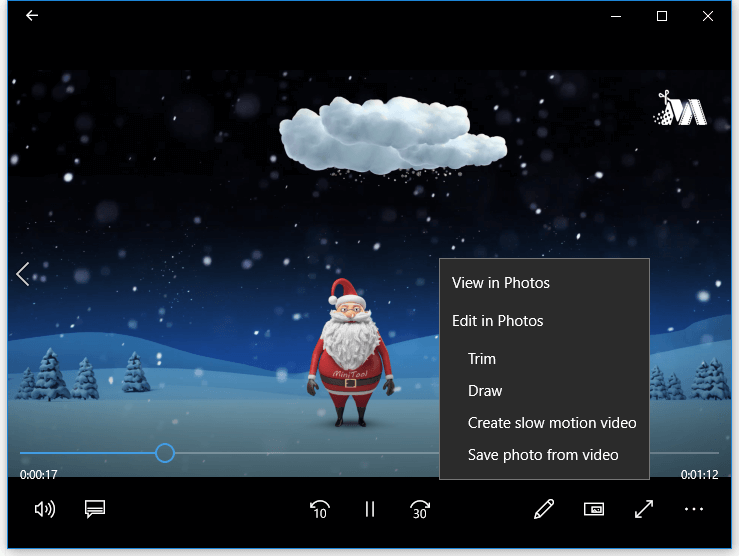The height and width of the screenshot is (556, 739).
Task: Minimize the video player window
Action: pos(616,16)
